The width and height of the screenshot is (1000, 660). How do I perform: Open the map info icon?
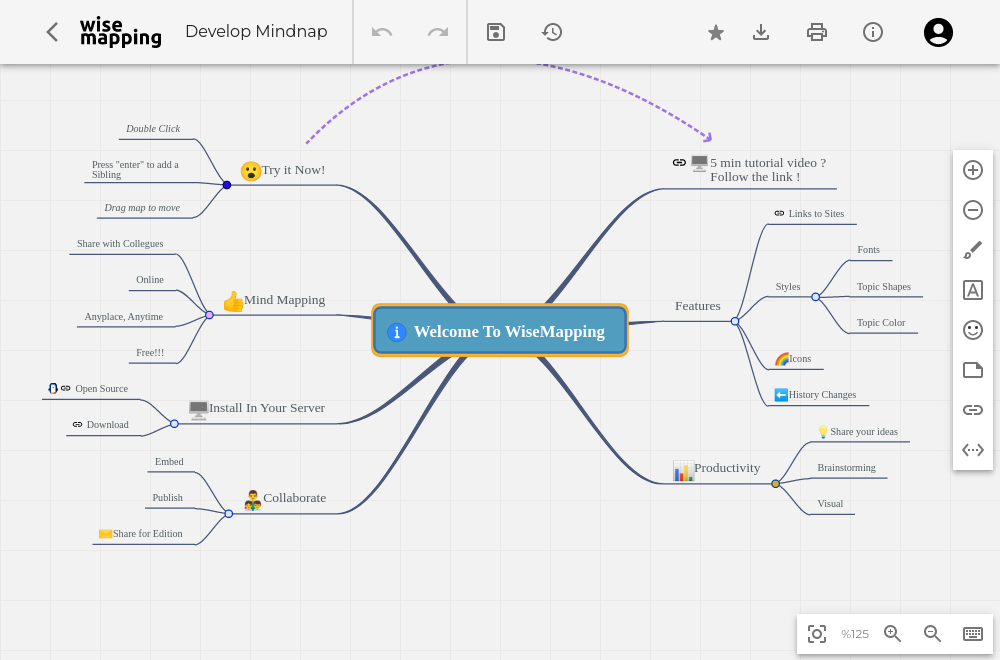click(872, 32)
